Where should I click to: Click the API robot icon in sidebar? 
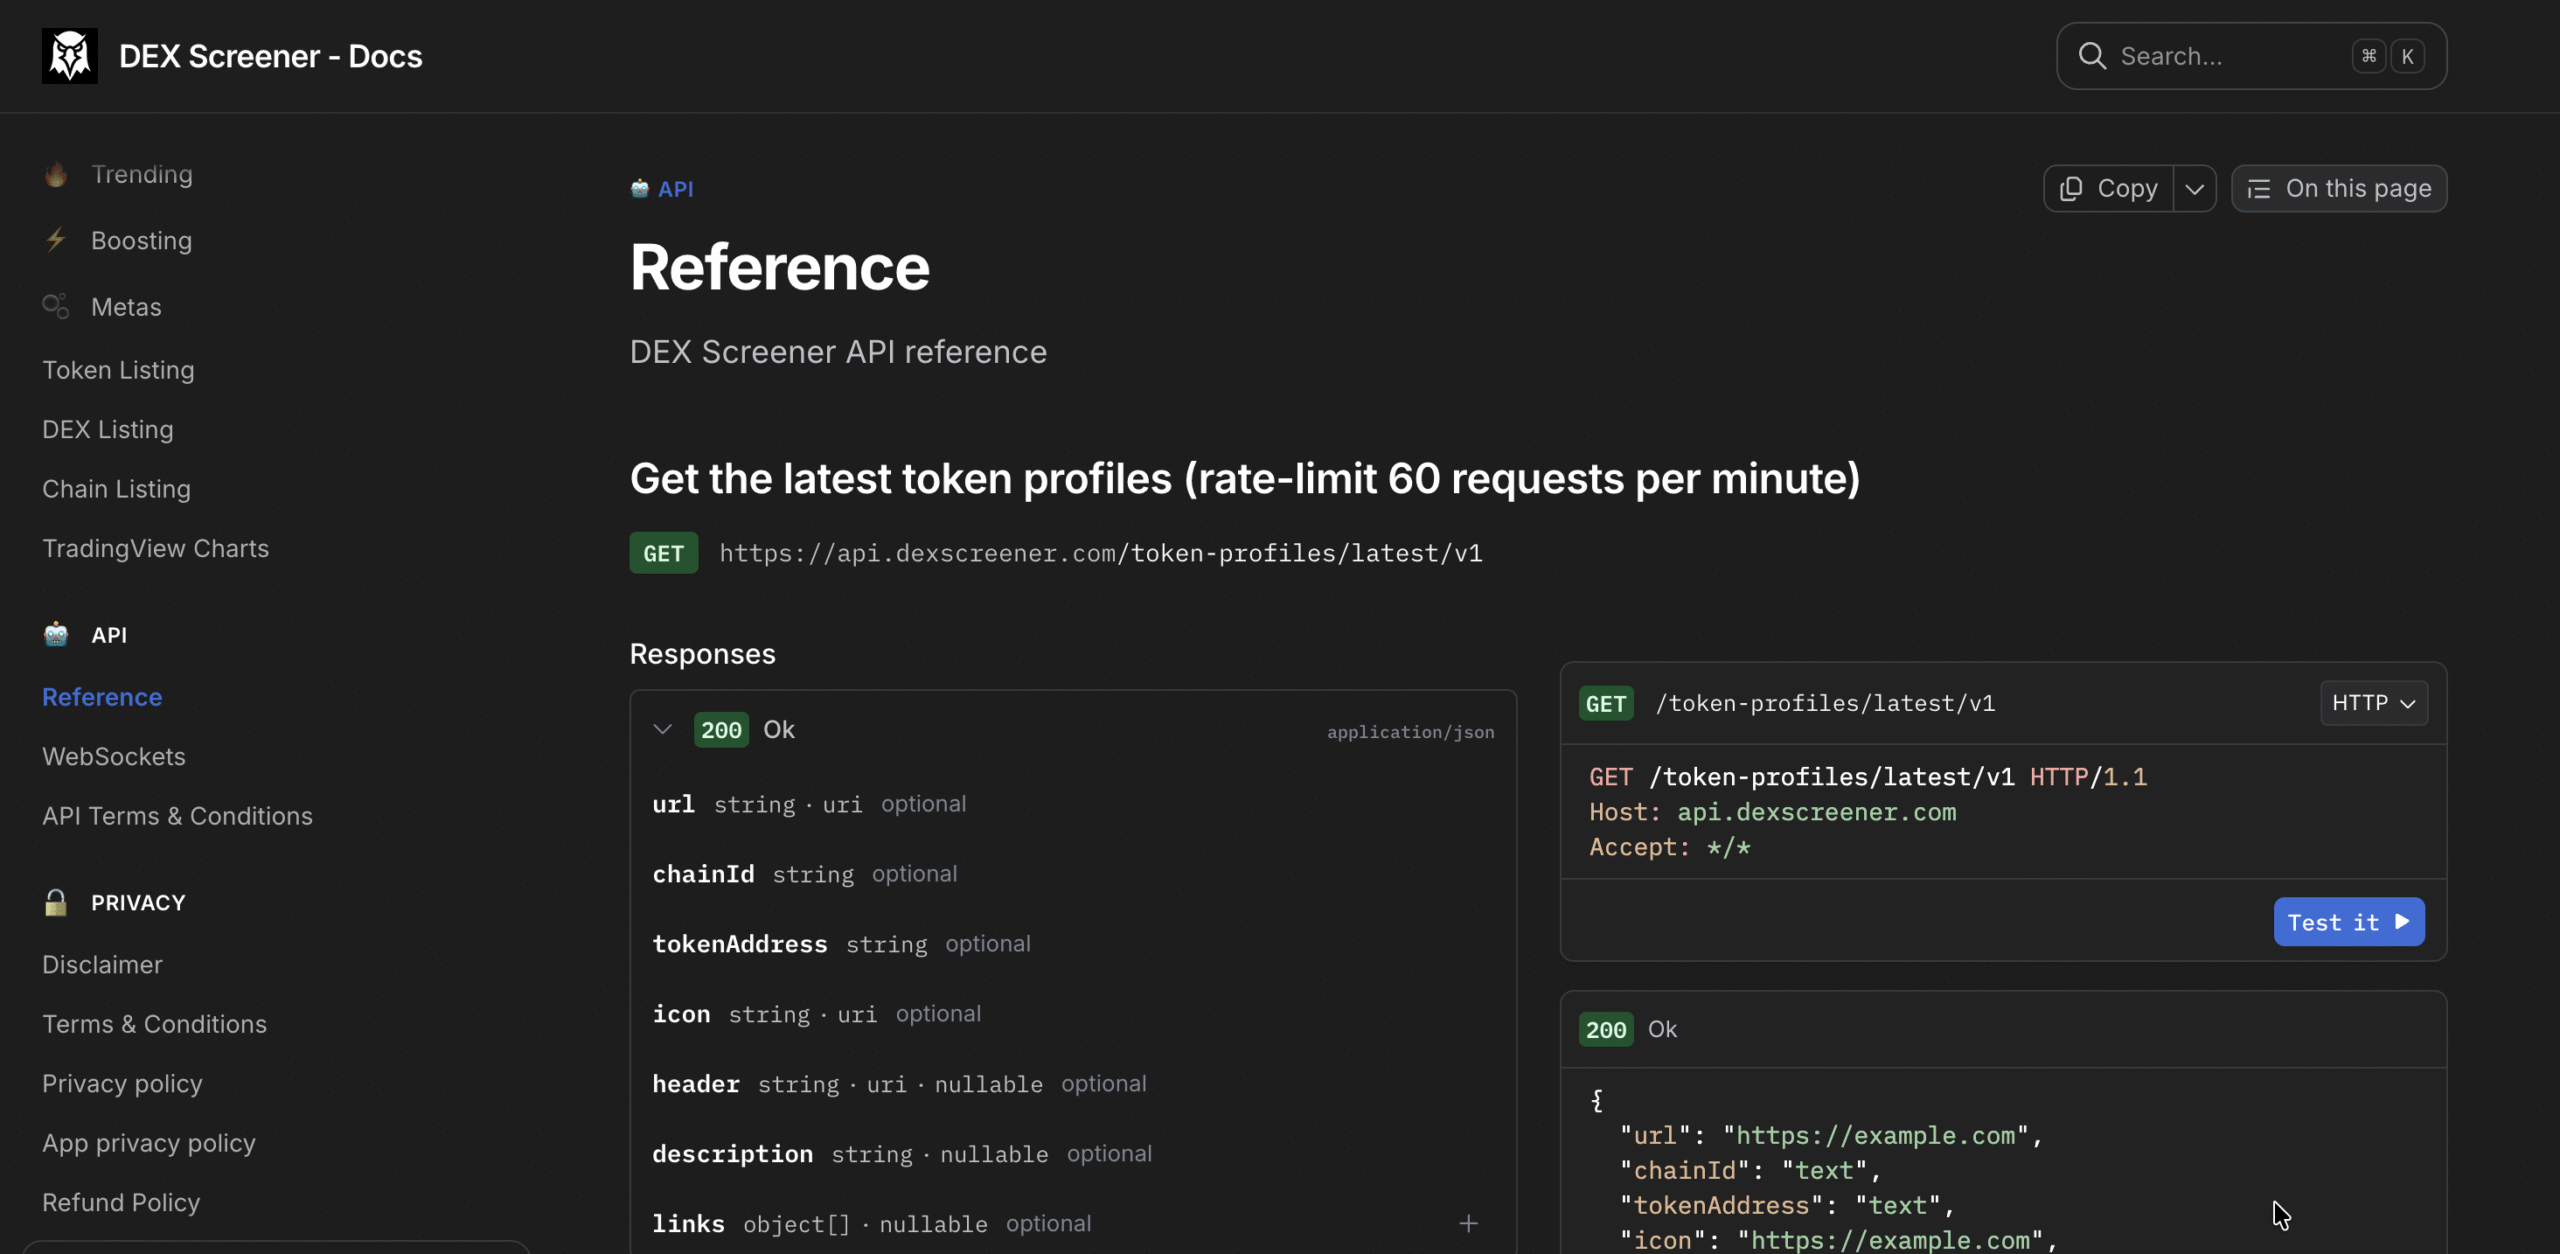[56, 634]
